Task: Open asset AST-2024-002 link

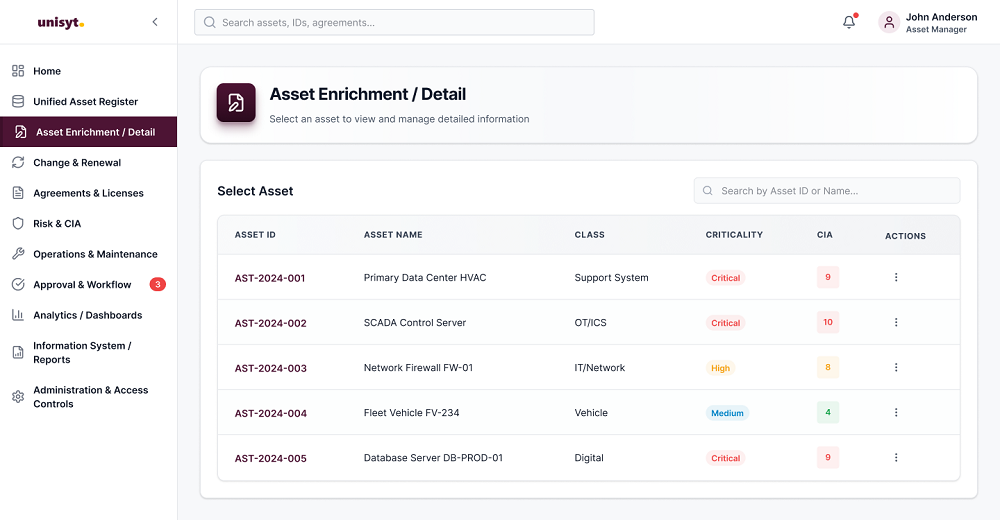Action: coord(270,323)
